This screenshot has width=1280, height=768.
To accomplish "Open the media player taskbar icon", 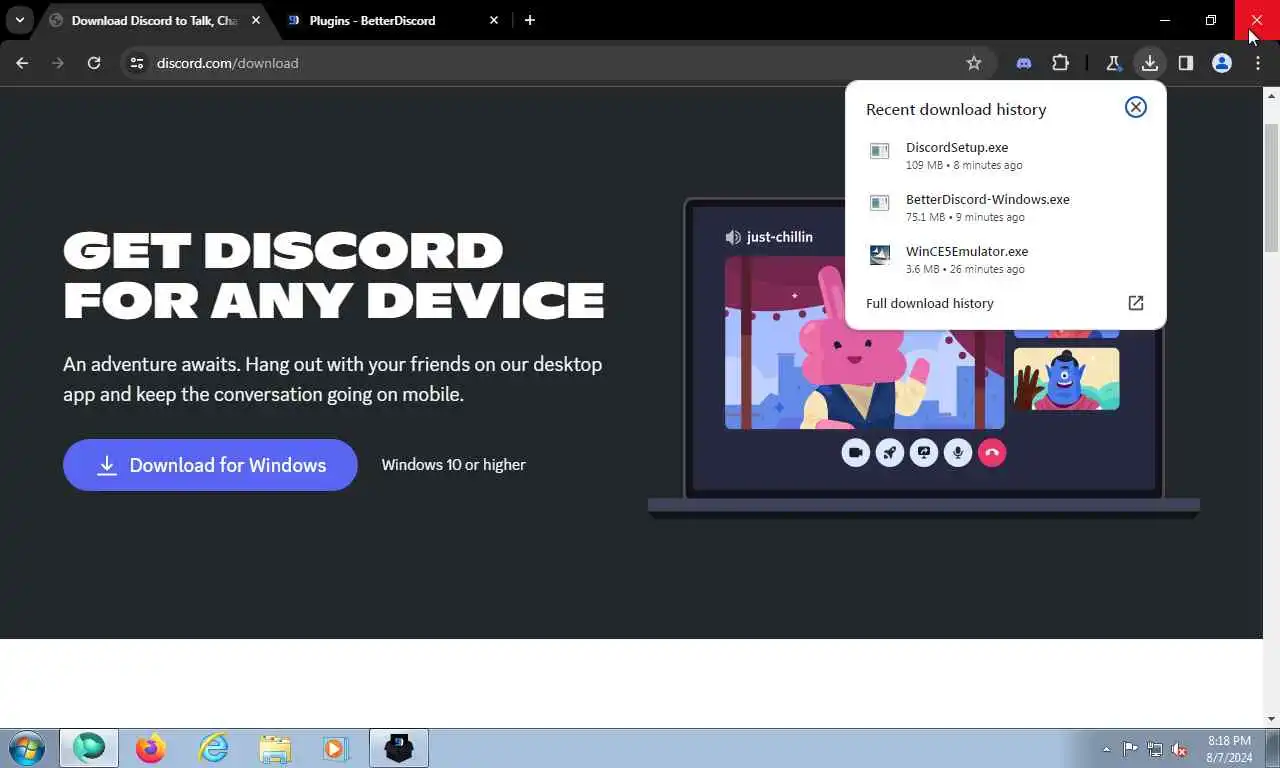I will point(335,748).
